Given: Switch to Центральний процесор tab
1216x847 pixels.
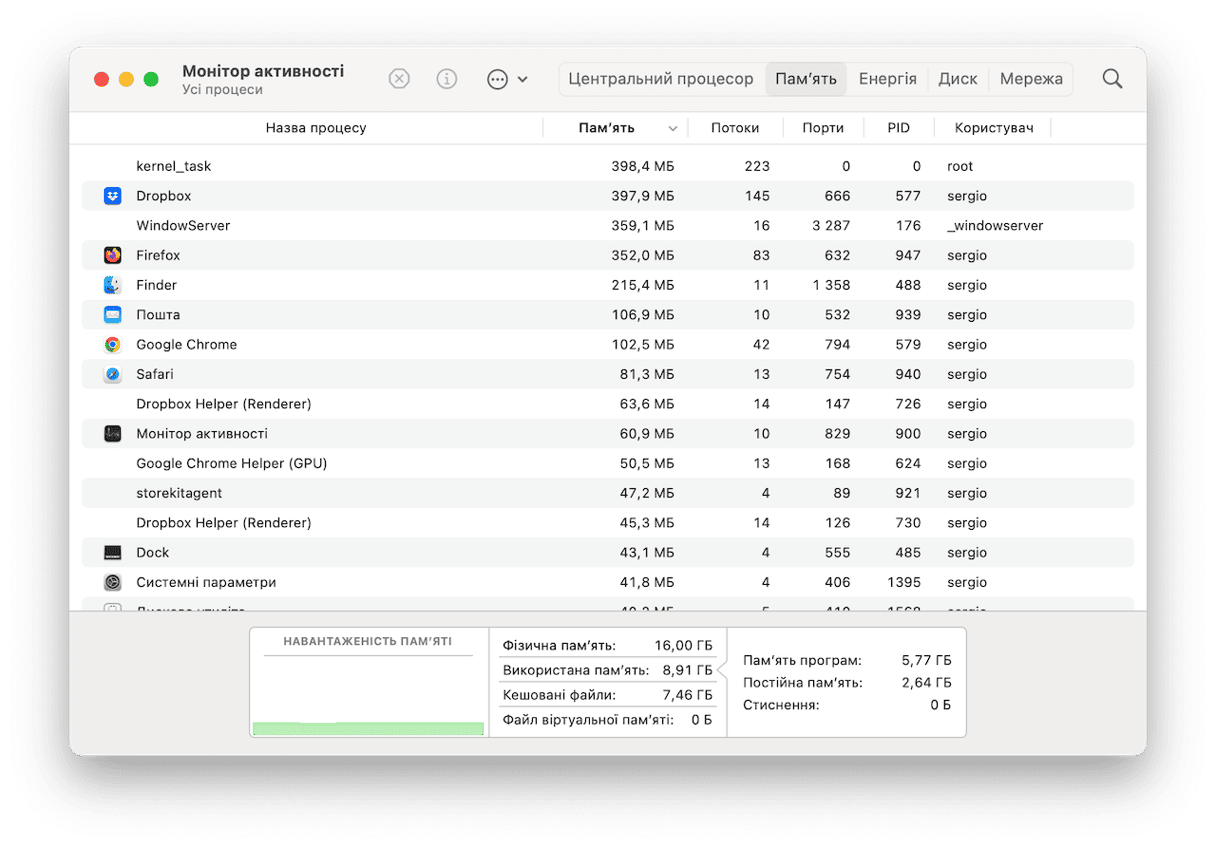Looking at the screenshot, I should pos(661,79).
